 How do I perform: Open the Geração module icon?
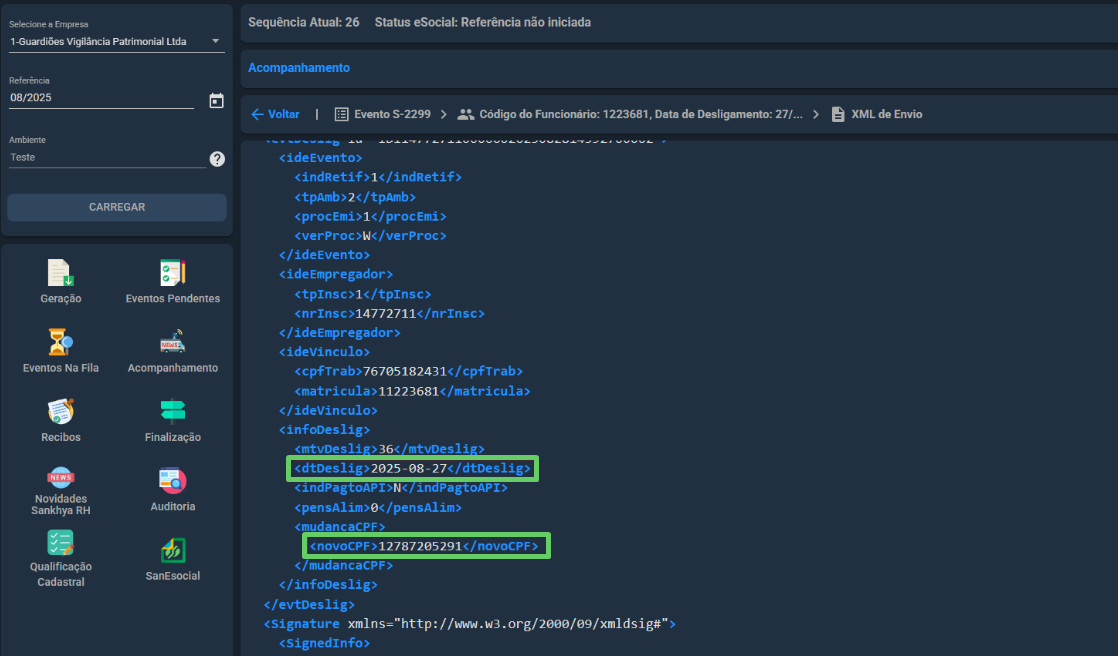coord(61,272)
